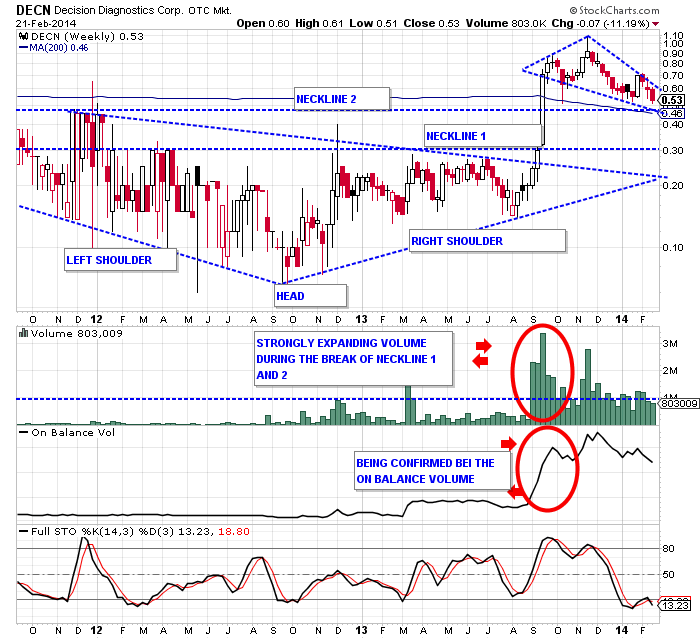Screen dimensions: 700x639
Task: Click the 0.46 moving-average price tag
Action: tap(673, 113)
